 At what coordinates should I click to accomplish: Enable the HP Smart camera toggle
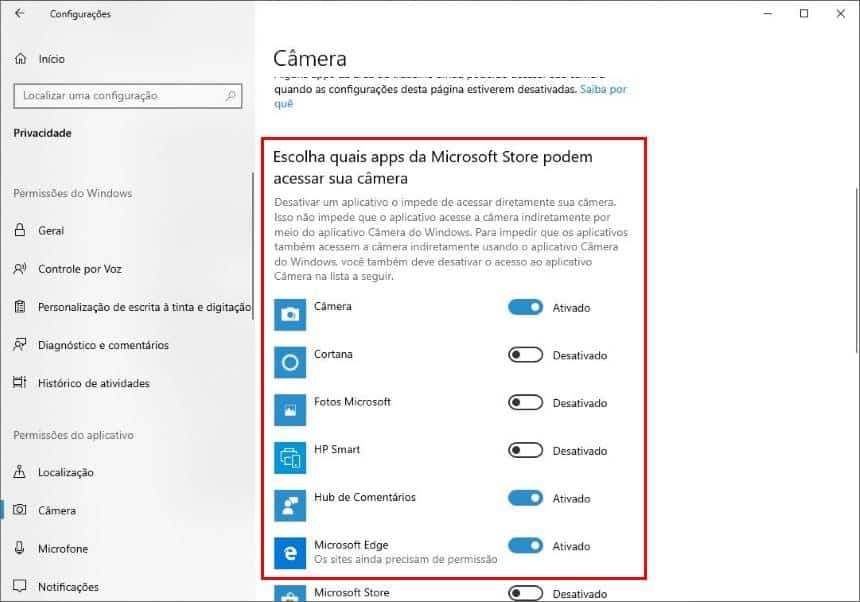point(525,450)
